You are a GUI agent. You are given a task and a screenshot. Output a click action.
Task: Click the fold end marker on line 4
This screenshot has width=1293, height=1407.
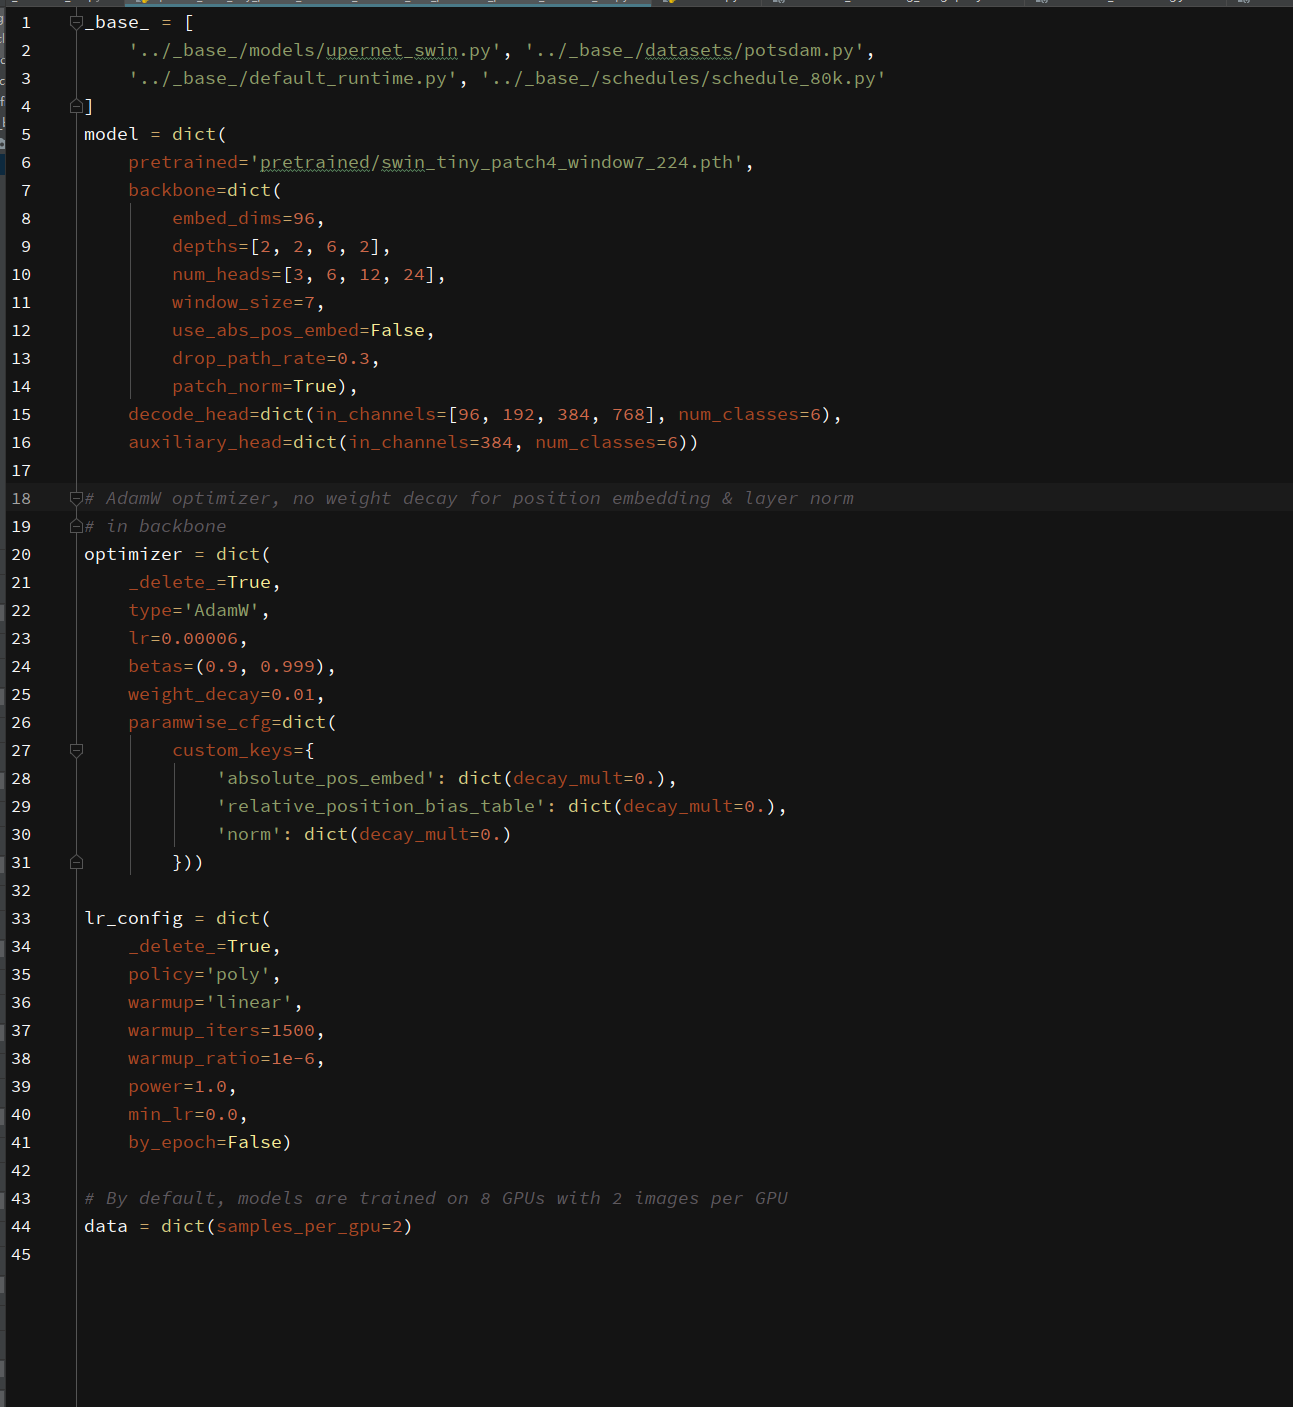pos(77,105)
